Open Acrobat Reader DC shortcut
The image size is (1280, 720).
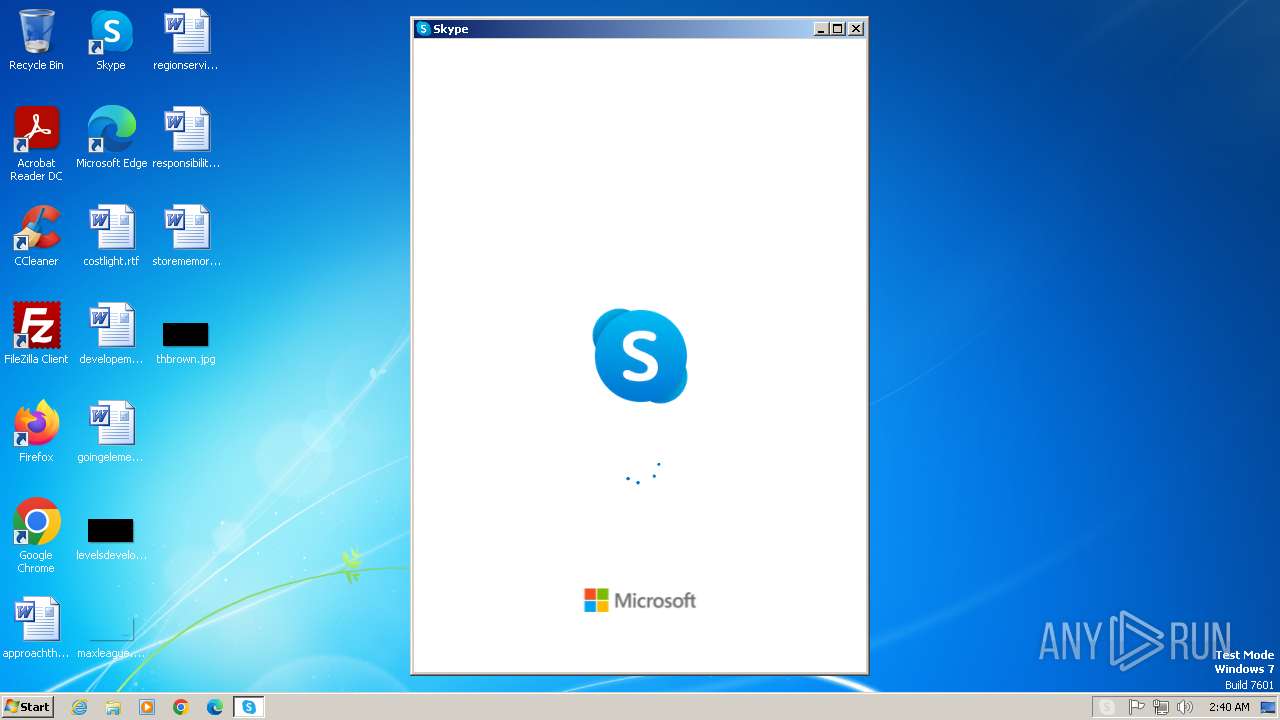37,143
